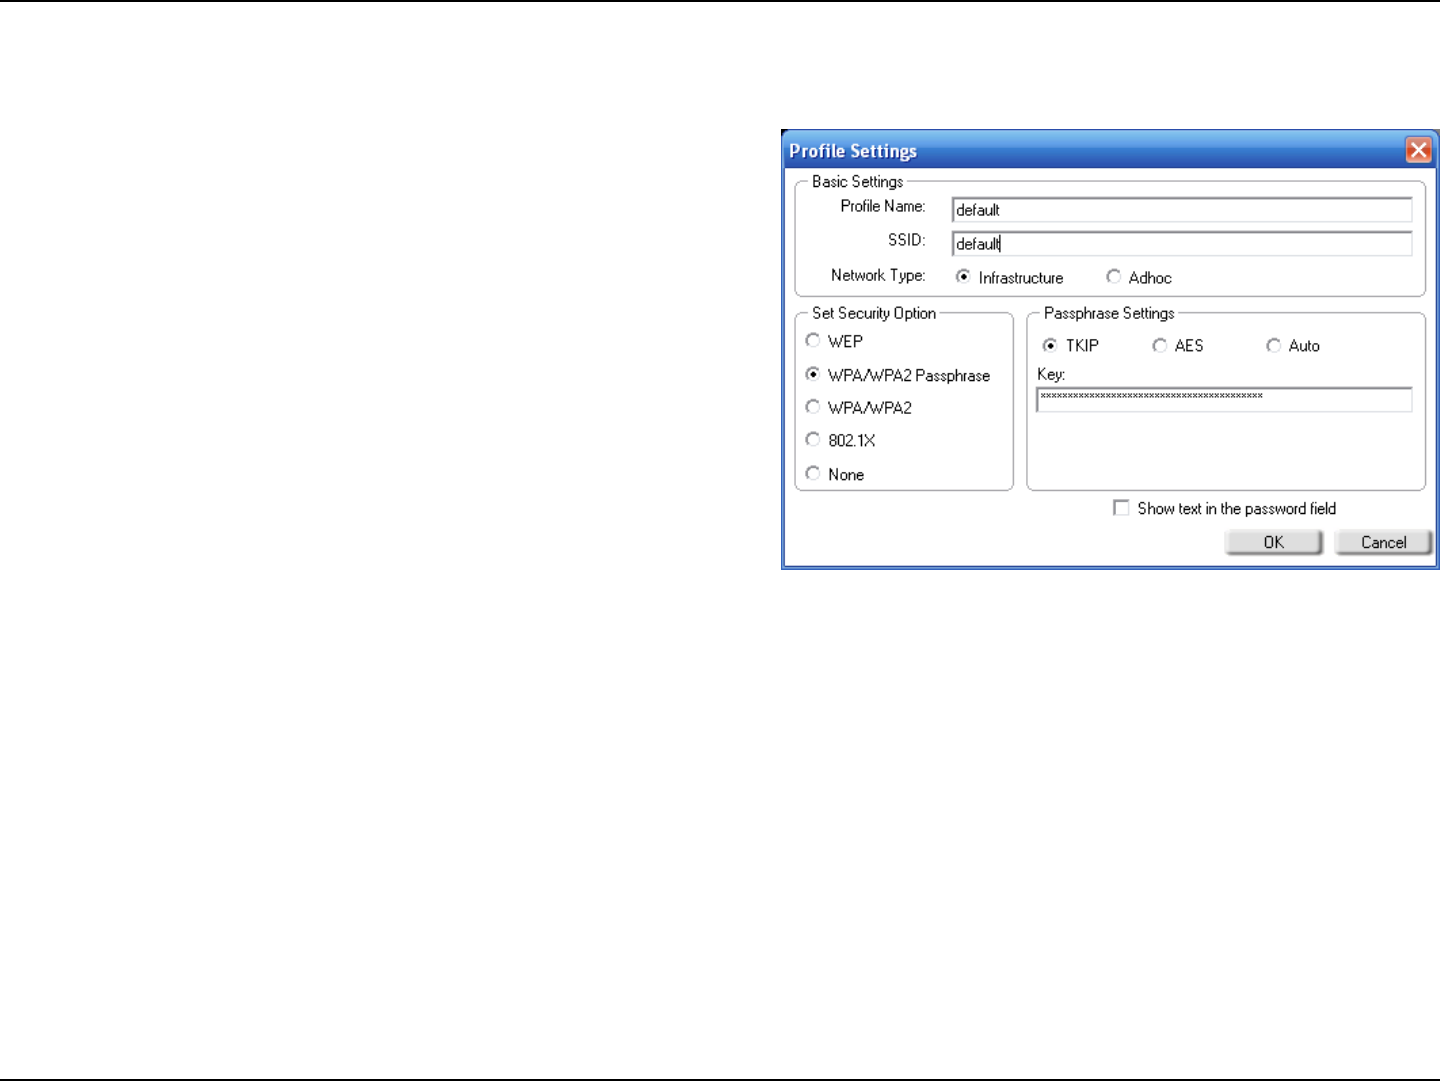The image size is (1440, 1081).
Task: Close the Profile Settings dialog
Action: pos(1418,150)
